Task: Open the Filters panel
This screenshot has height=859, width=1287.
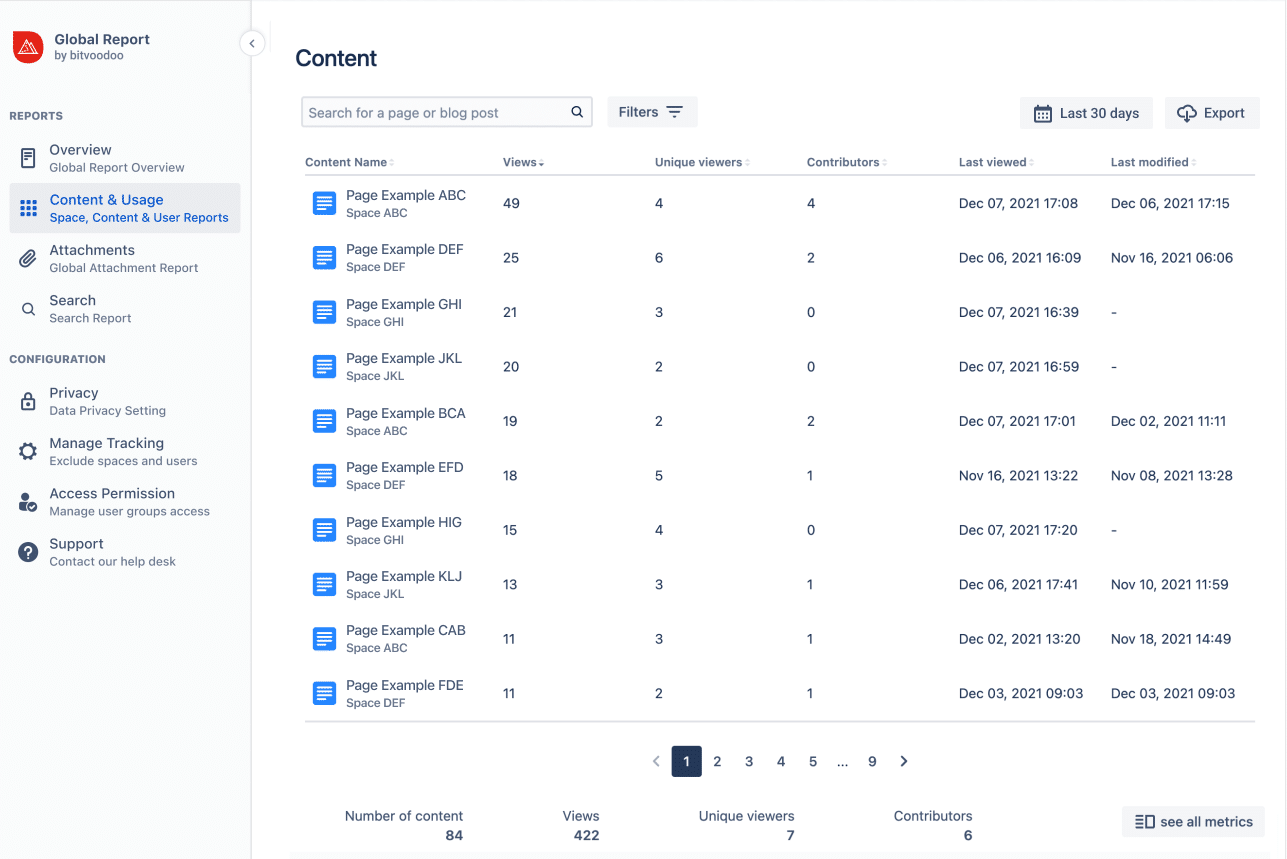Action: point(652,112)
